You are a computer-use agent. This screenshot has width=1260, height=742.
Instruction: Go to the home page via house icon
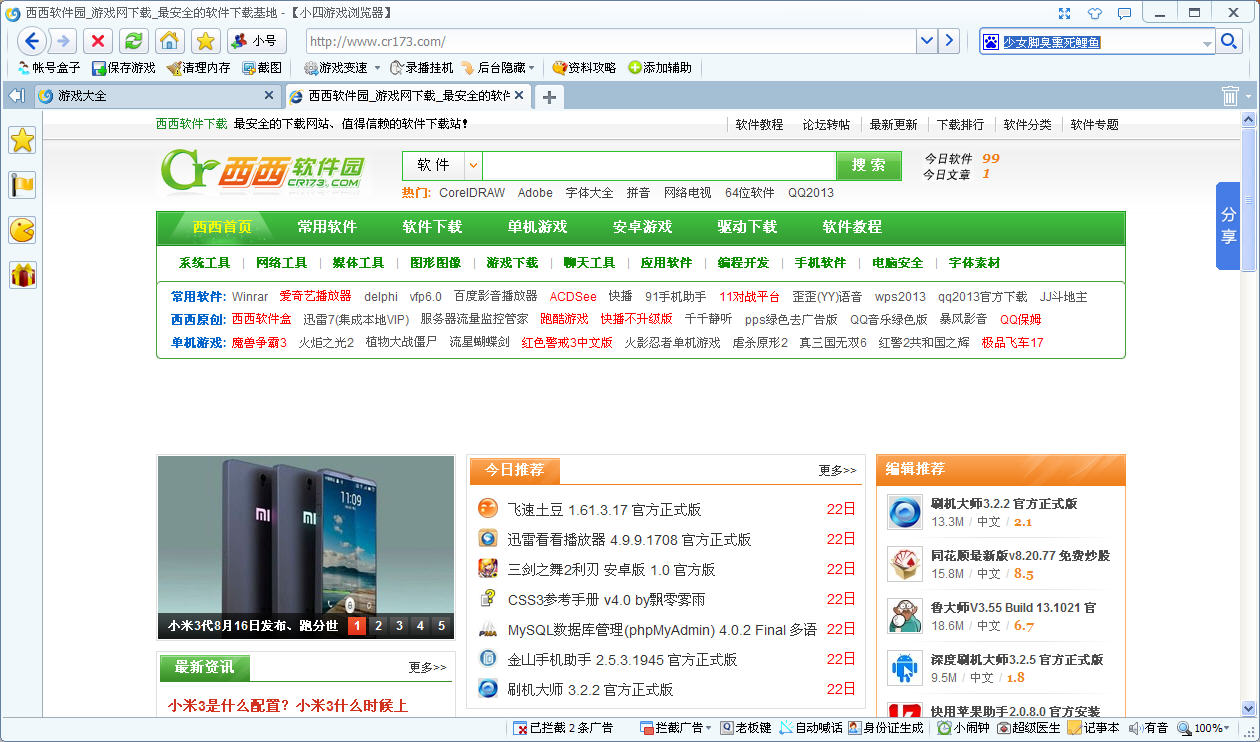(170, 41)
